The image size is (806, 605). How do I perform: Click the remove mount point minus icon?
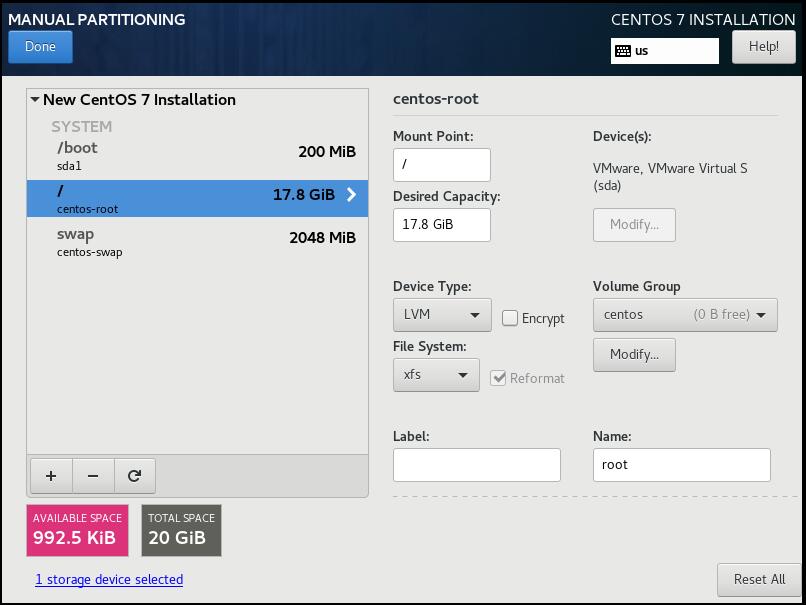93,476
